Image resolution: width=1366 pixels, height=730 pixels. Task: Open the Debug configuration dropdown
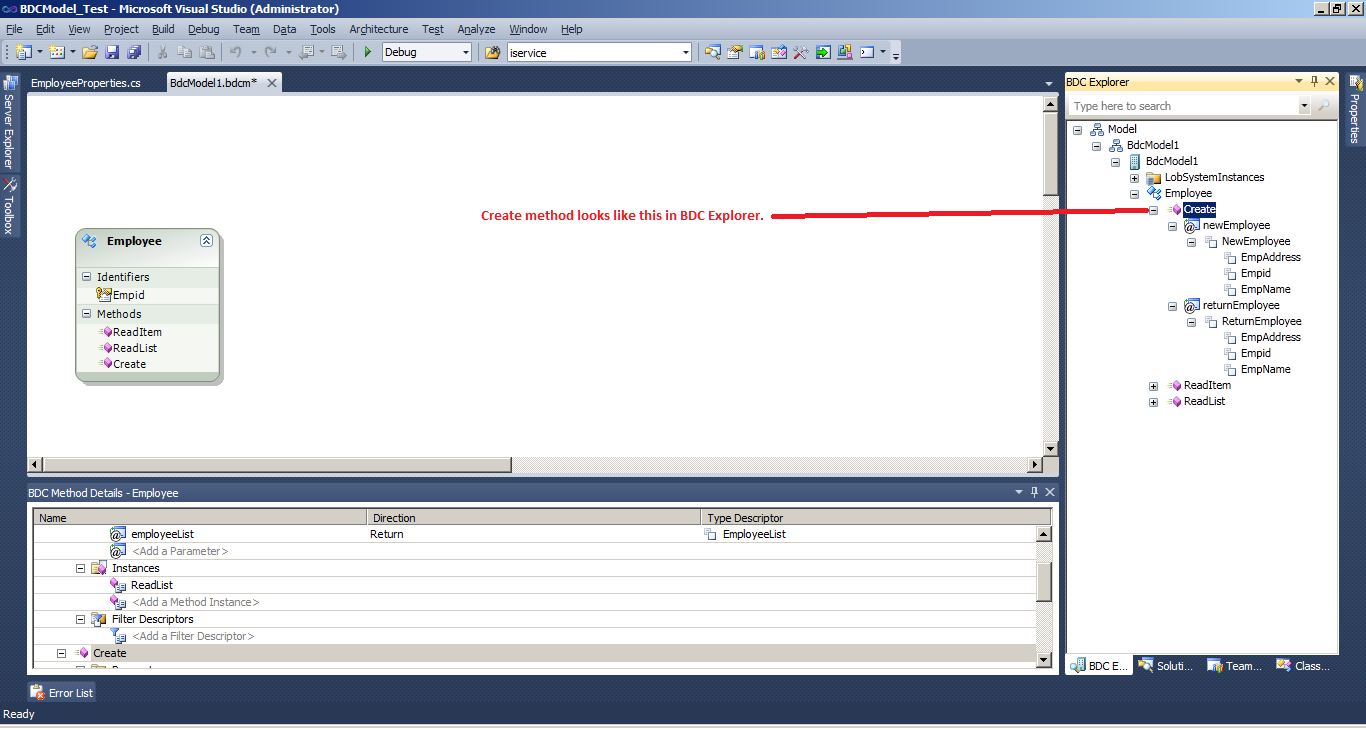[x=464, y=52]
